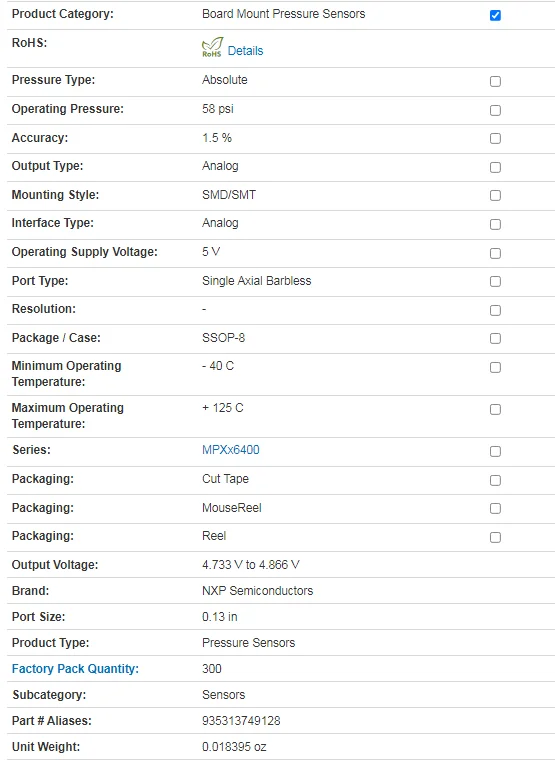The height and width of the screenshot is (760, 555).
Task: Tick the Operating Pressure 58 psi checkbox
Action: 495,111
